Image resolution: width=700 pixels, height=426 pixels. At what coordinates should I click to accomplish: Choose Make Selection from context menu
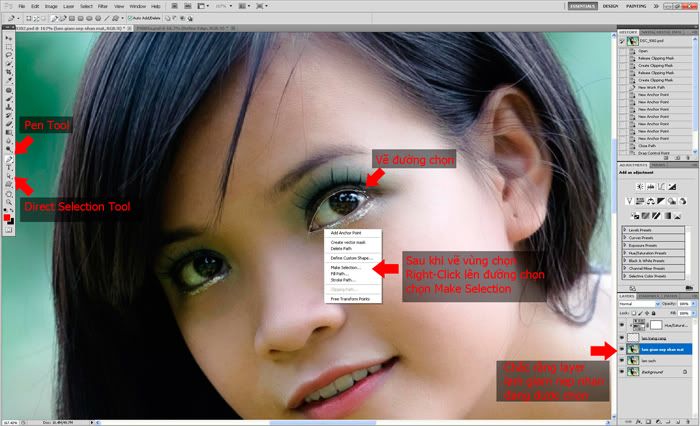pyautogui.click(x=346, y=268)
